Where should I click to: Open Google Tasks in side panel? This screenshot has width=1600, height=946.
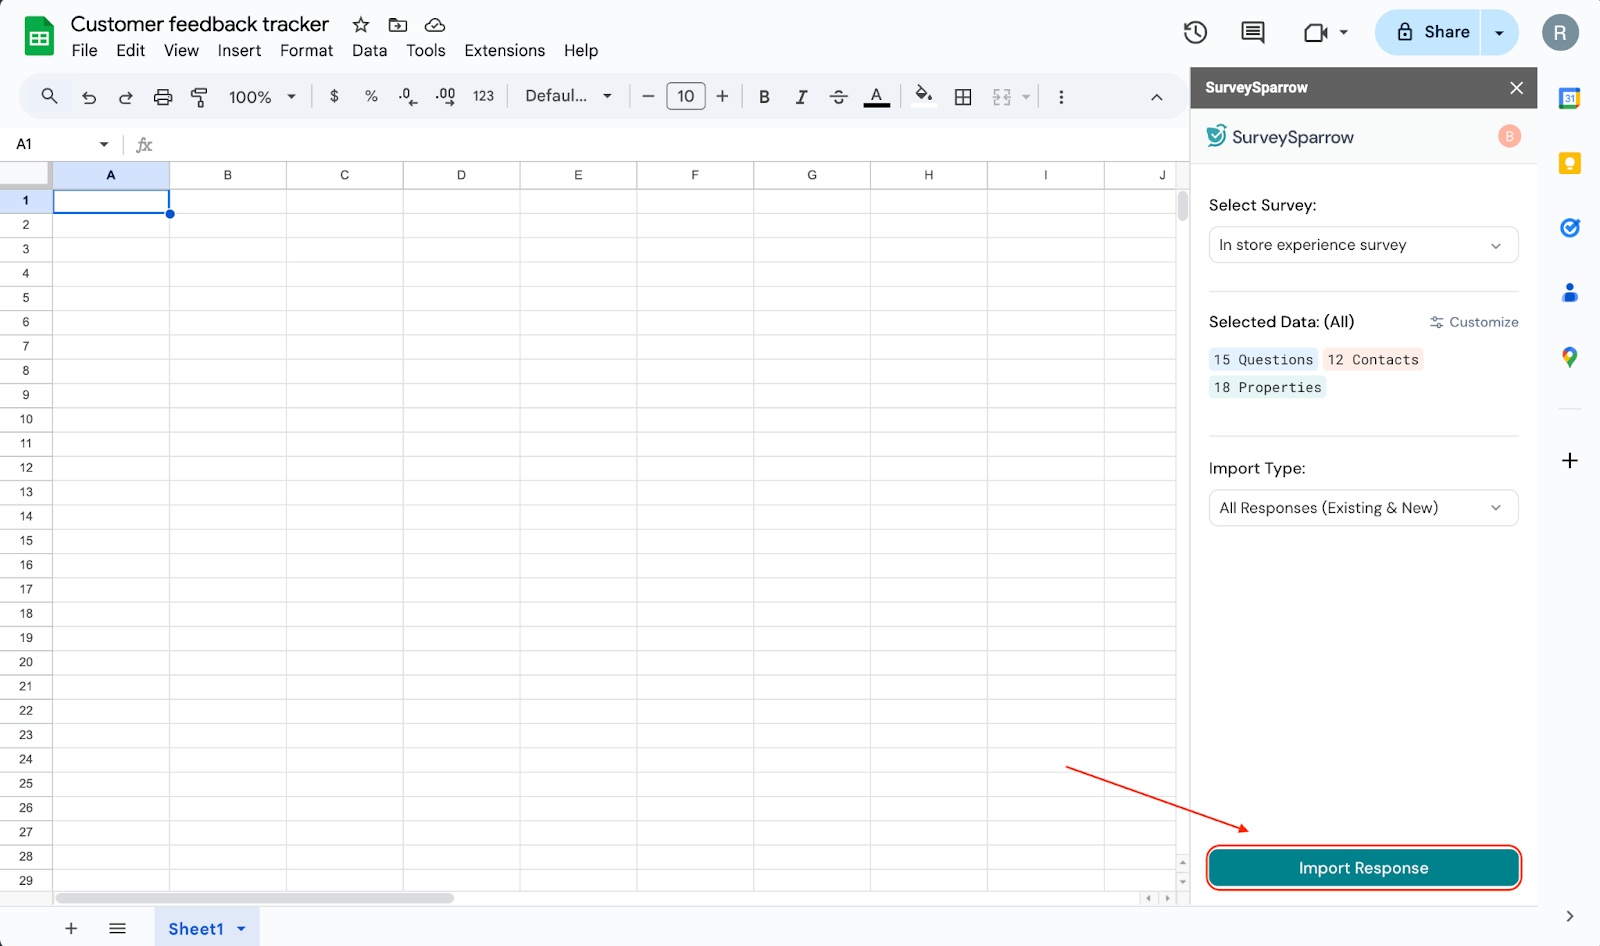1569,228
